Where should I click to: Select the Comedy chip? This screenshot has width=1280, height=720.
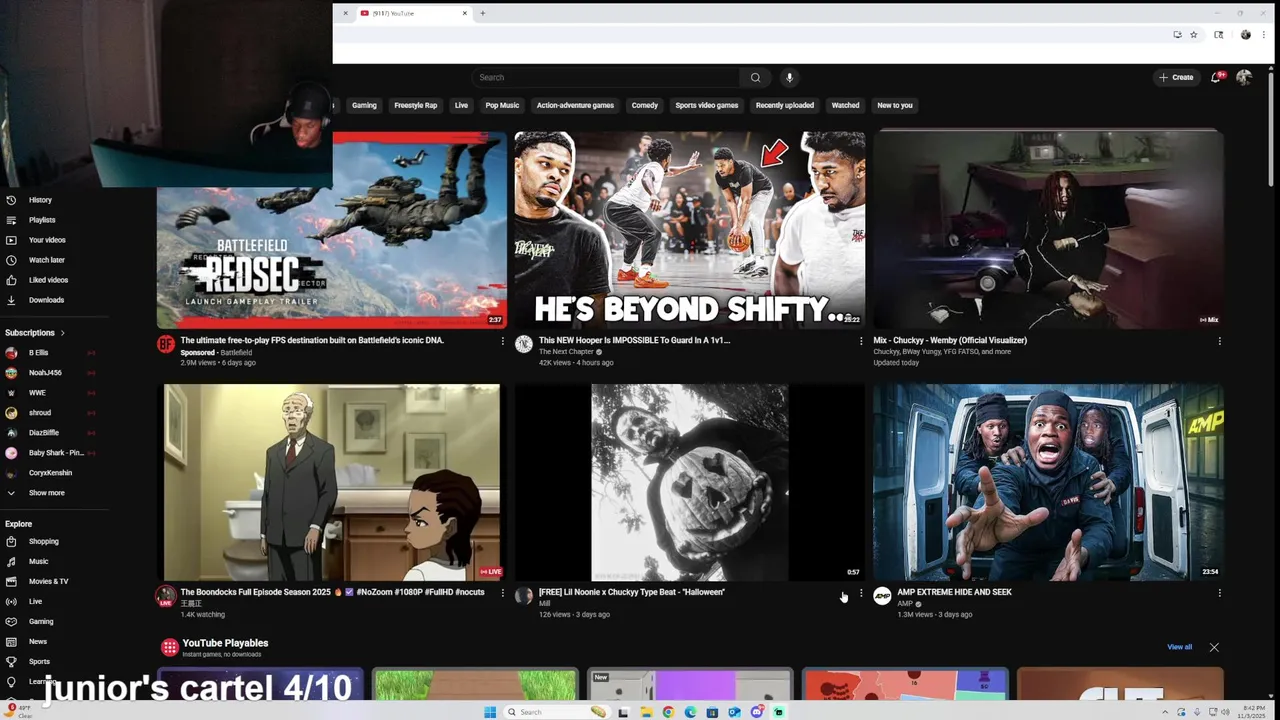644,105
